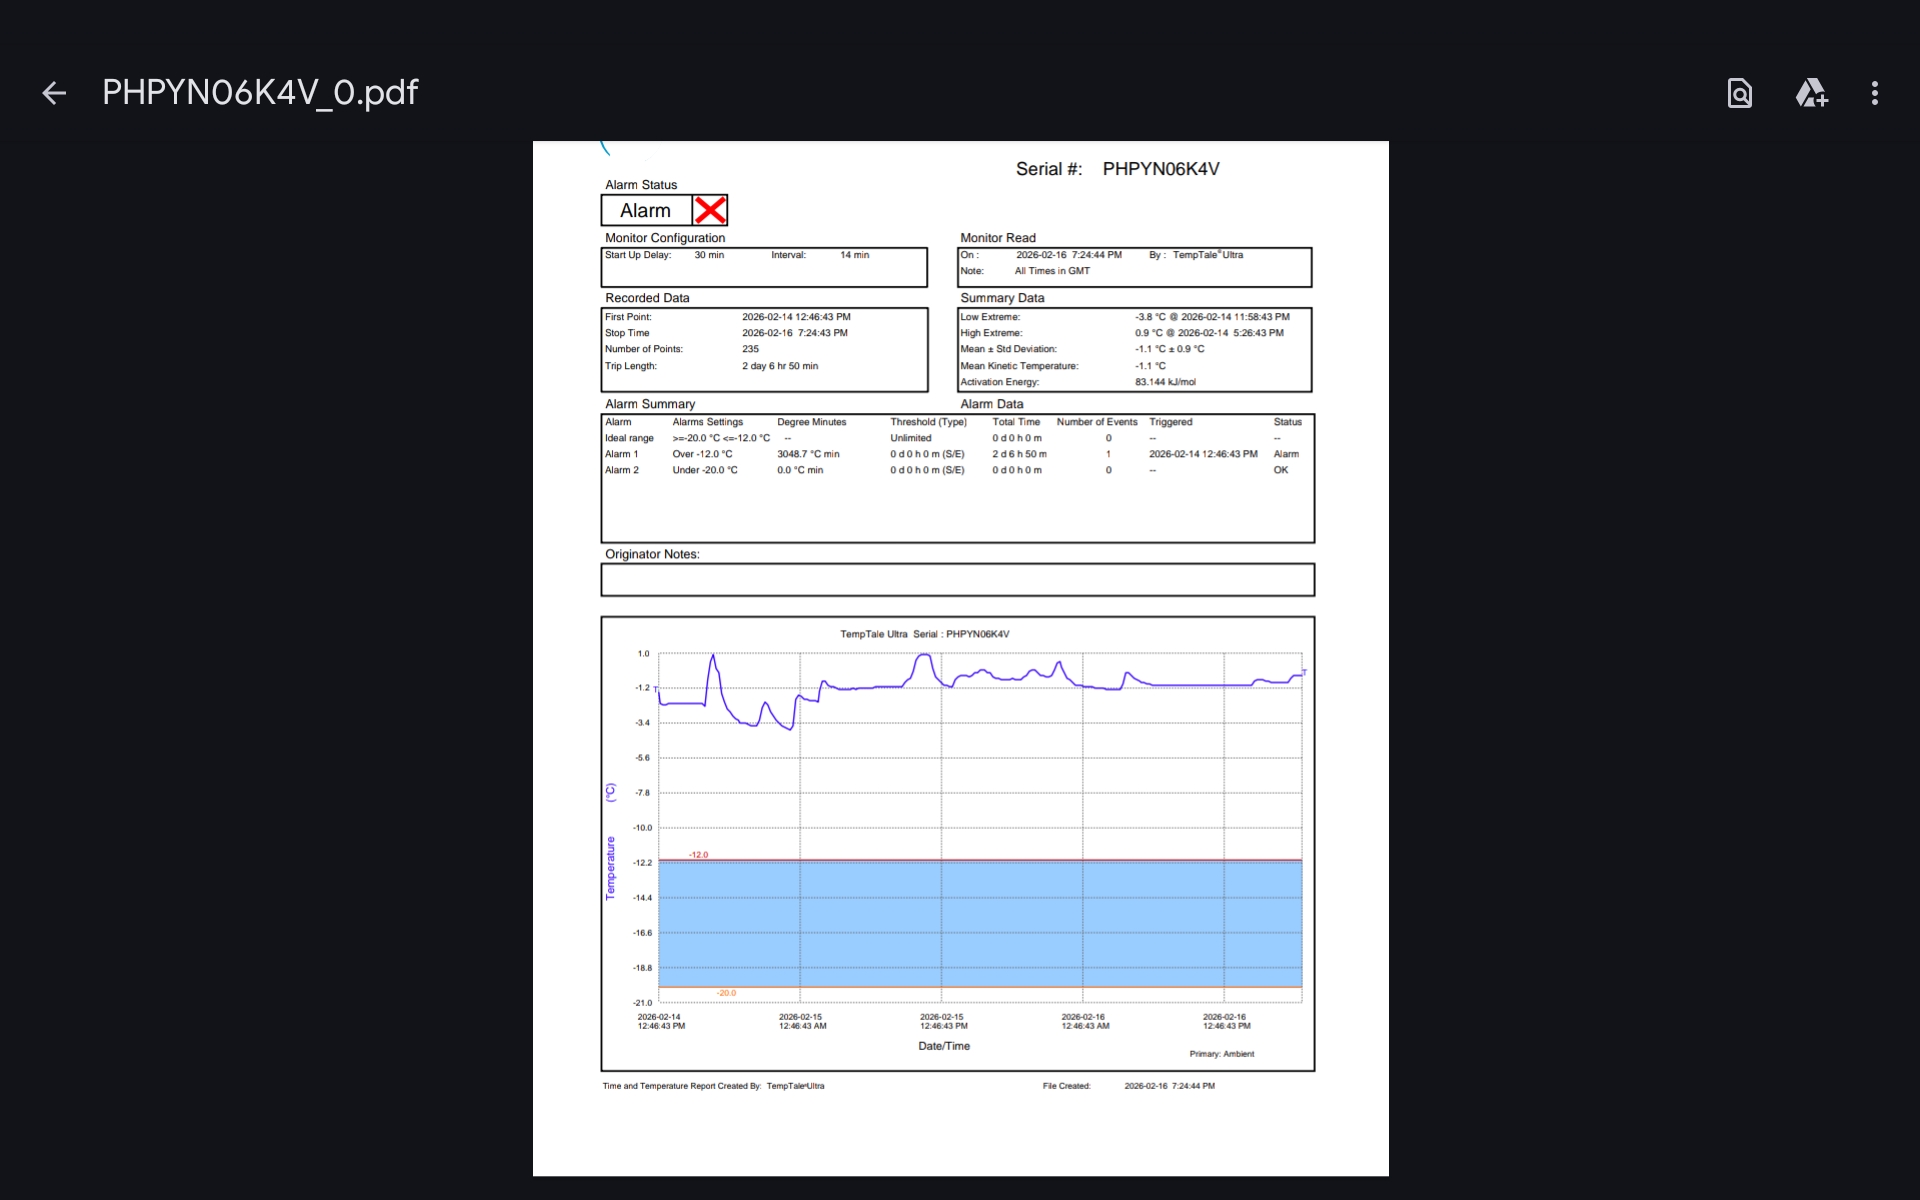Click the chart title TempTale Ultra Serial
The height and width of the screenshot is (1200, 1920).
[x=924, y=634]
